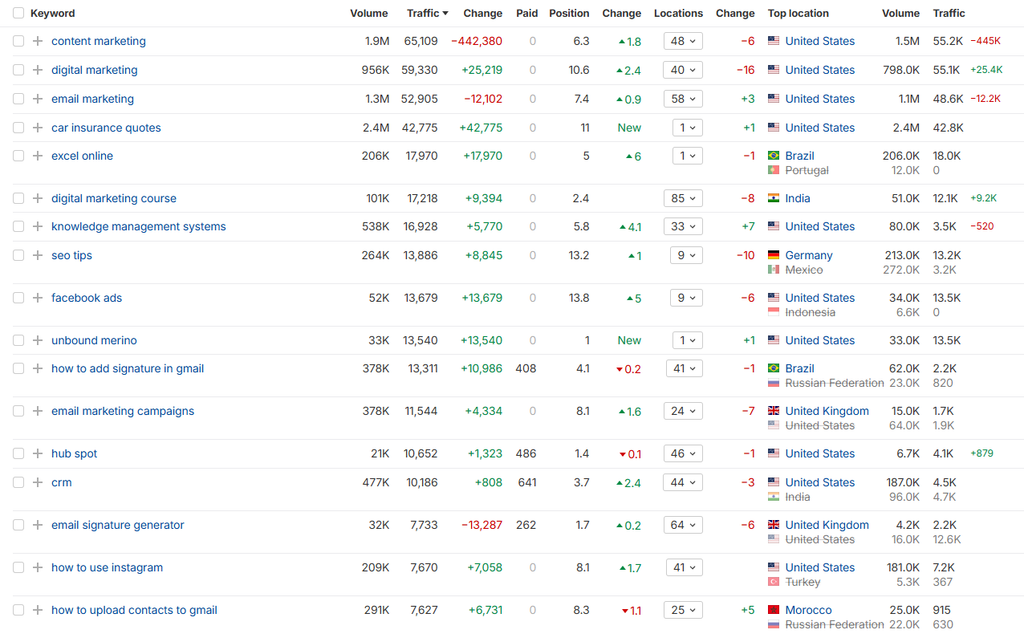Click the Turkey flag in how to use instagram row
The height and width of the screenshot is (638, 1024).
pos(773,581)
